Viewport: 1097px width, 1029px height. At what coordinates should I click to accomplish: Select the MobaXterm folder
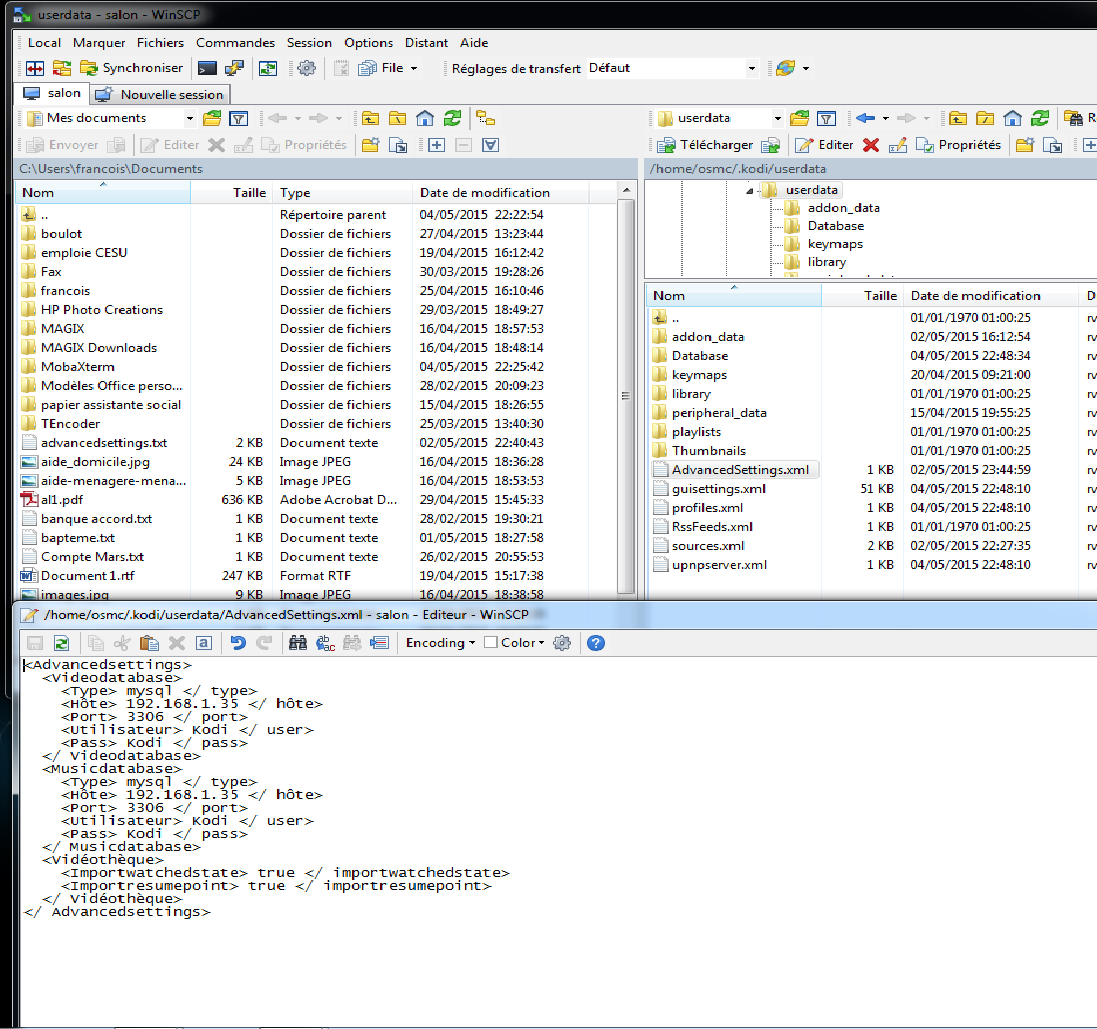coord(77,367)
